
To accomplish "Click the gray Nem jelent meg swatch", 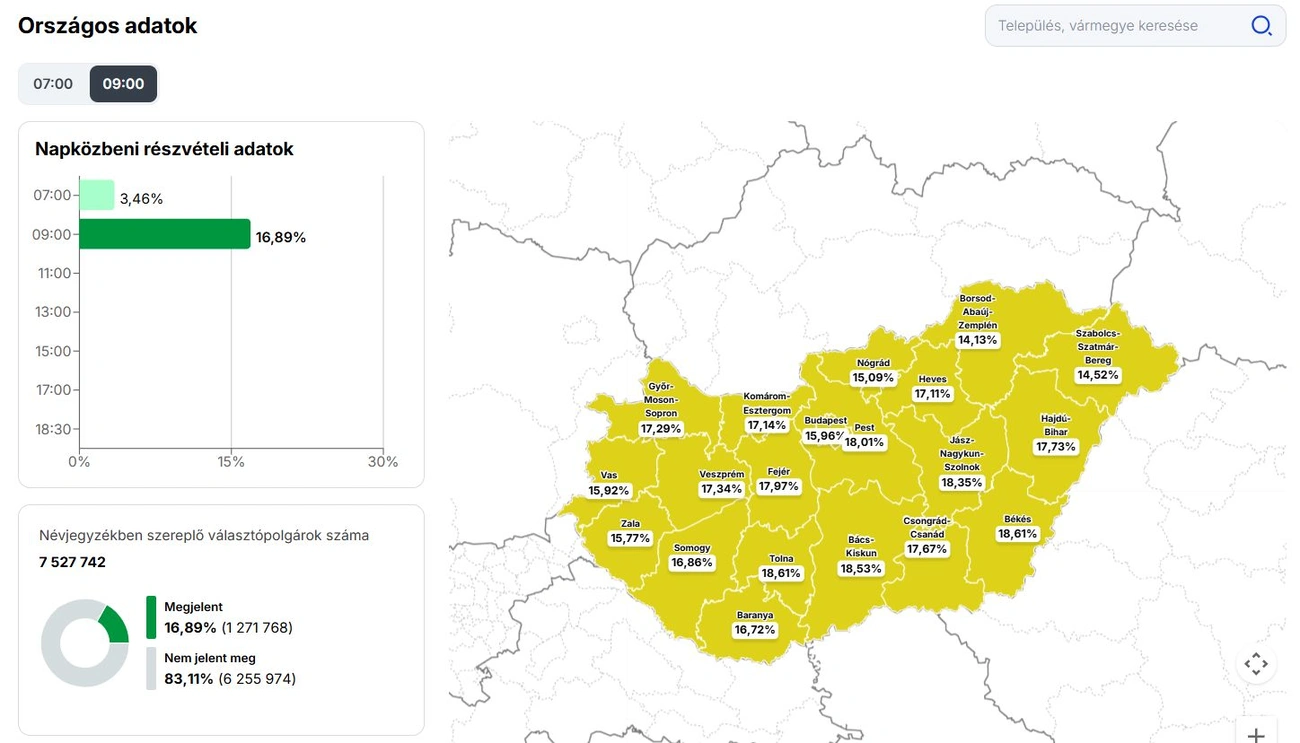I will [x=151, y=668].
